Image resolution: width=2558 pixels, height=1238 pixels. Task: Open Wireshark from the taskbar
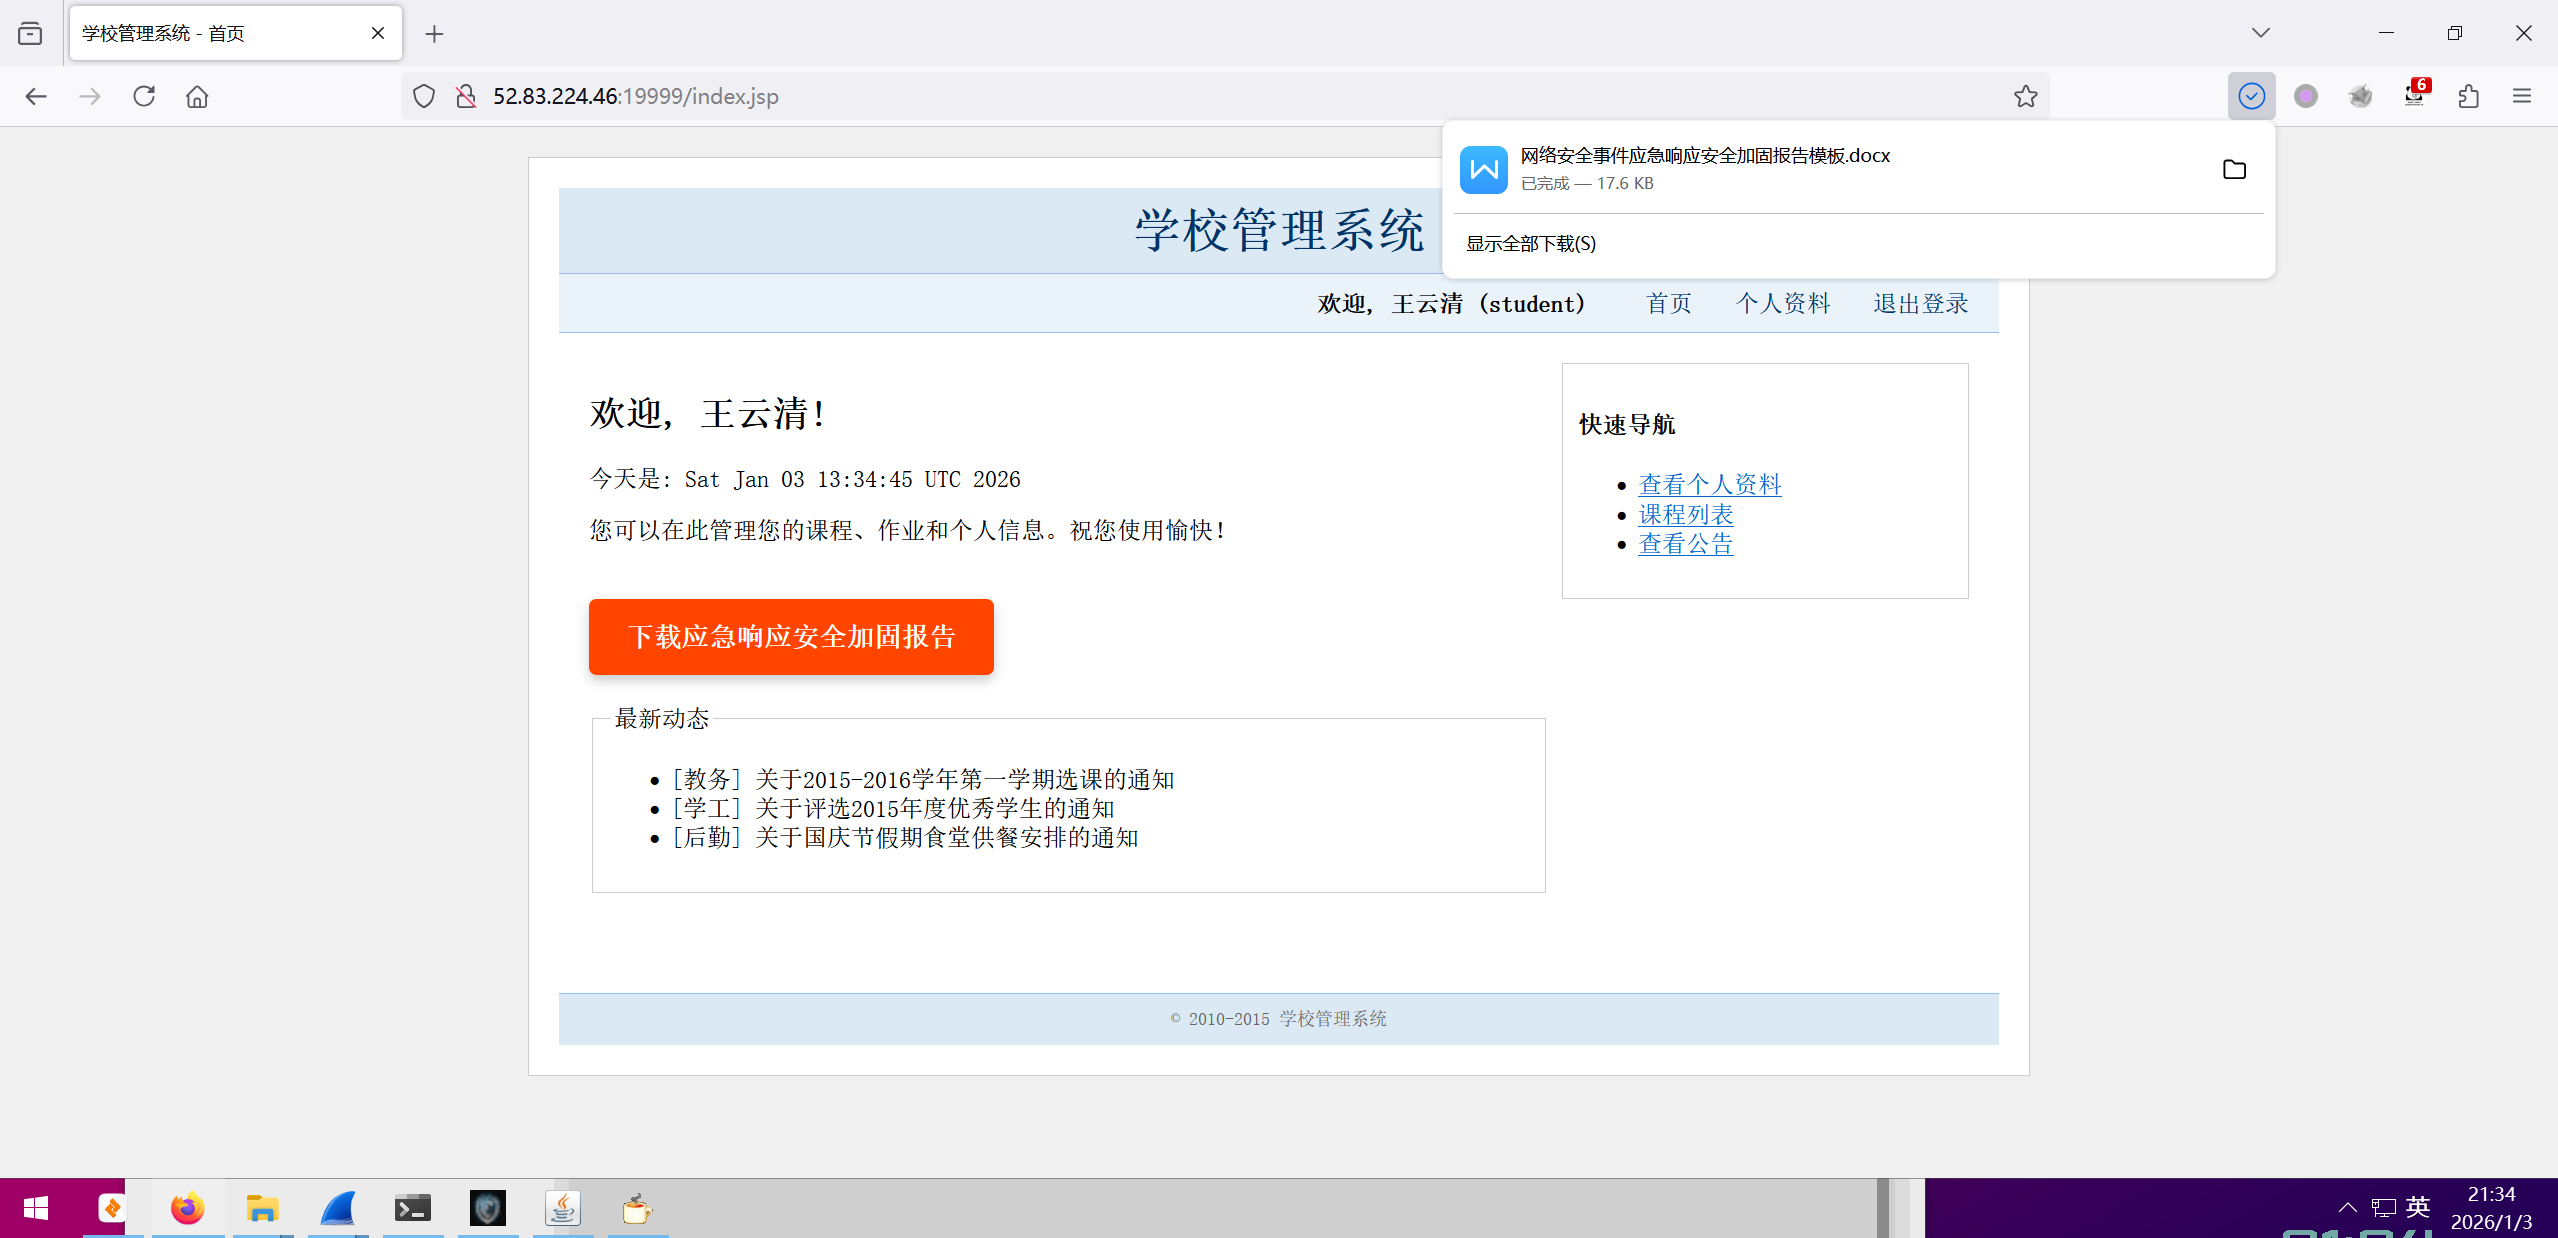(339, 1208)
